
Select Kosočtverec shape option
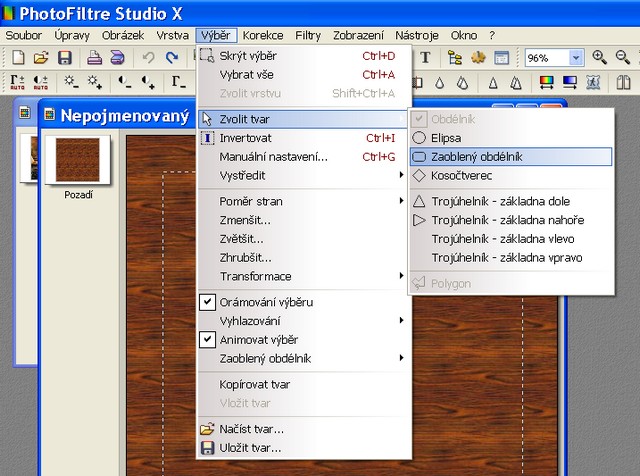pyautogui.click(x=511, y=176)
